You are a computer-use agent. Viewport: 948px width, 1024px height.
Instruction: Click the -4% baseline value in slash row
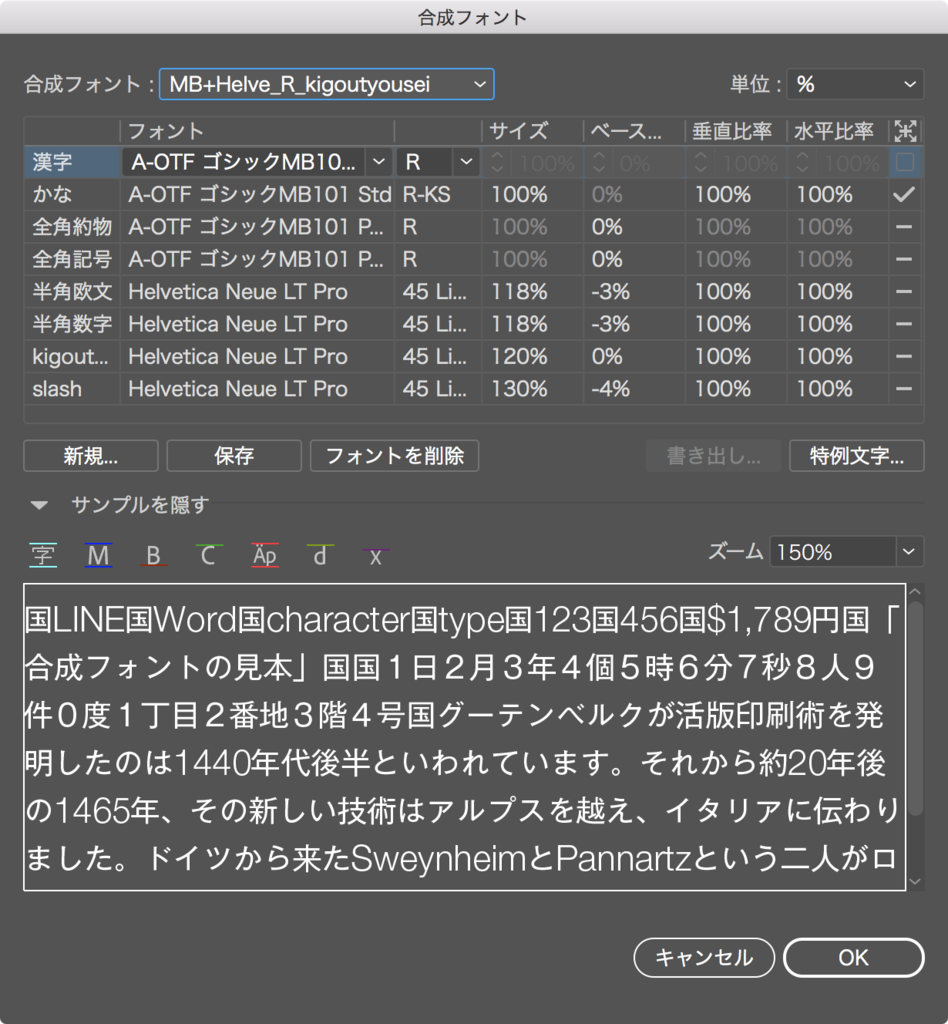[x=610, y=389]
